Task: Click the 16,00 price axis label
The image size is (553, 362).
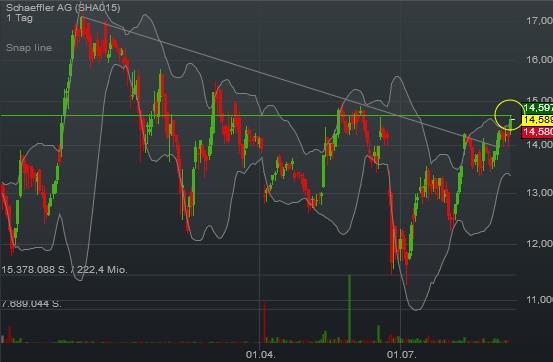Action: (x=539, y=59)
